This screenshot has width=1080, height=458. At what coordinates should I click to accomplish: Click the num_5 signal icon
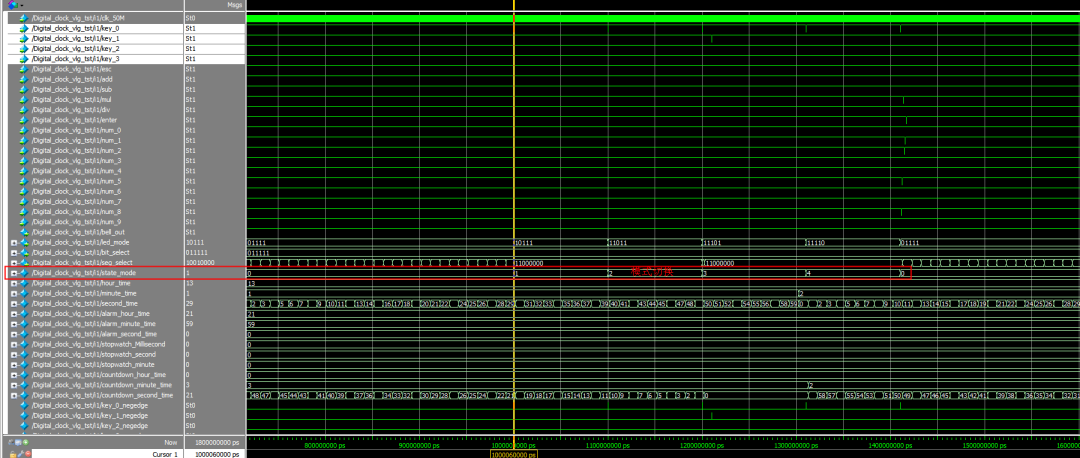tap(24, 181)
